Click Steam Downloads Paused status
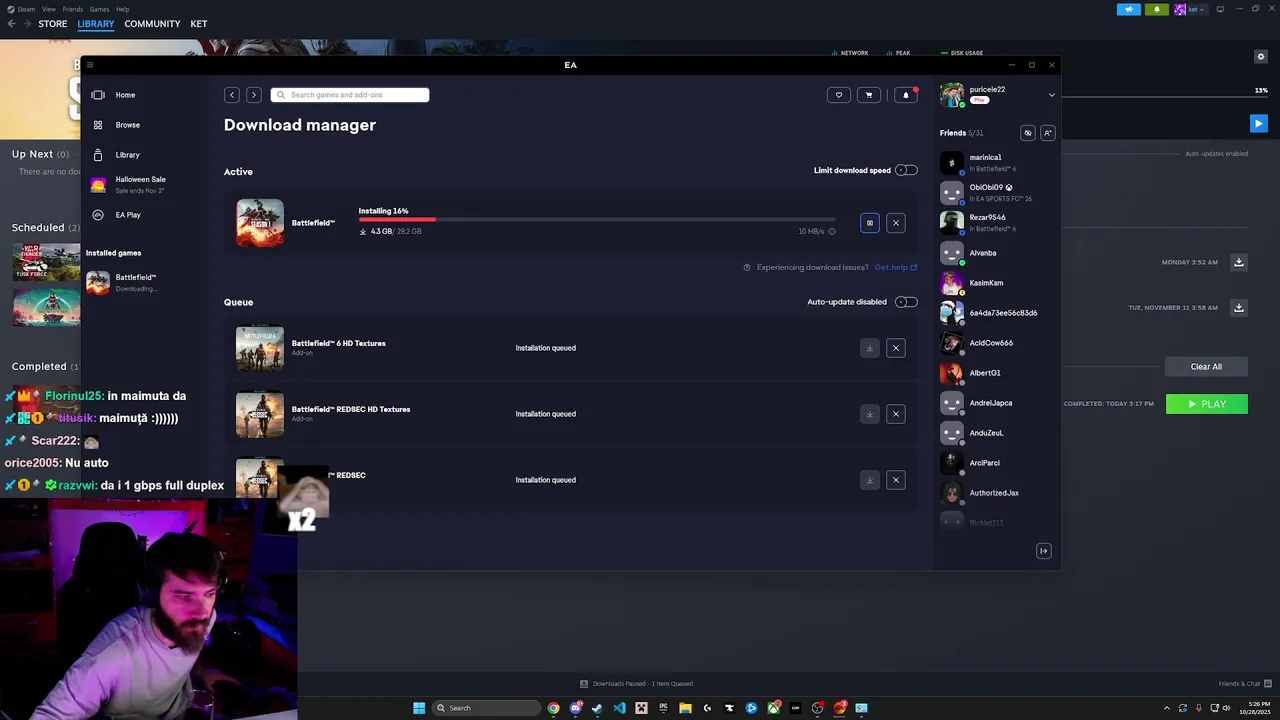1280x720 pixels. click(x=637, y=684)
